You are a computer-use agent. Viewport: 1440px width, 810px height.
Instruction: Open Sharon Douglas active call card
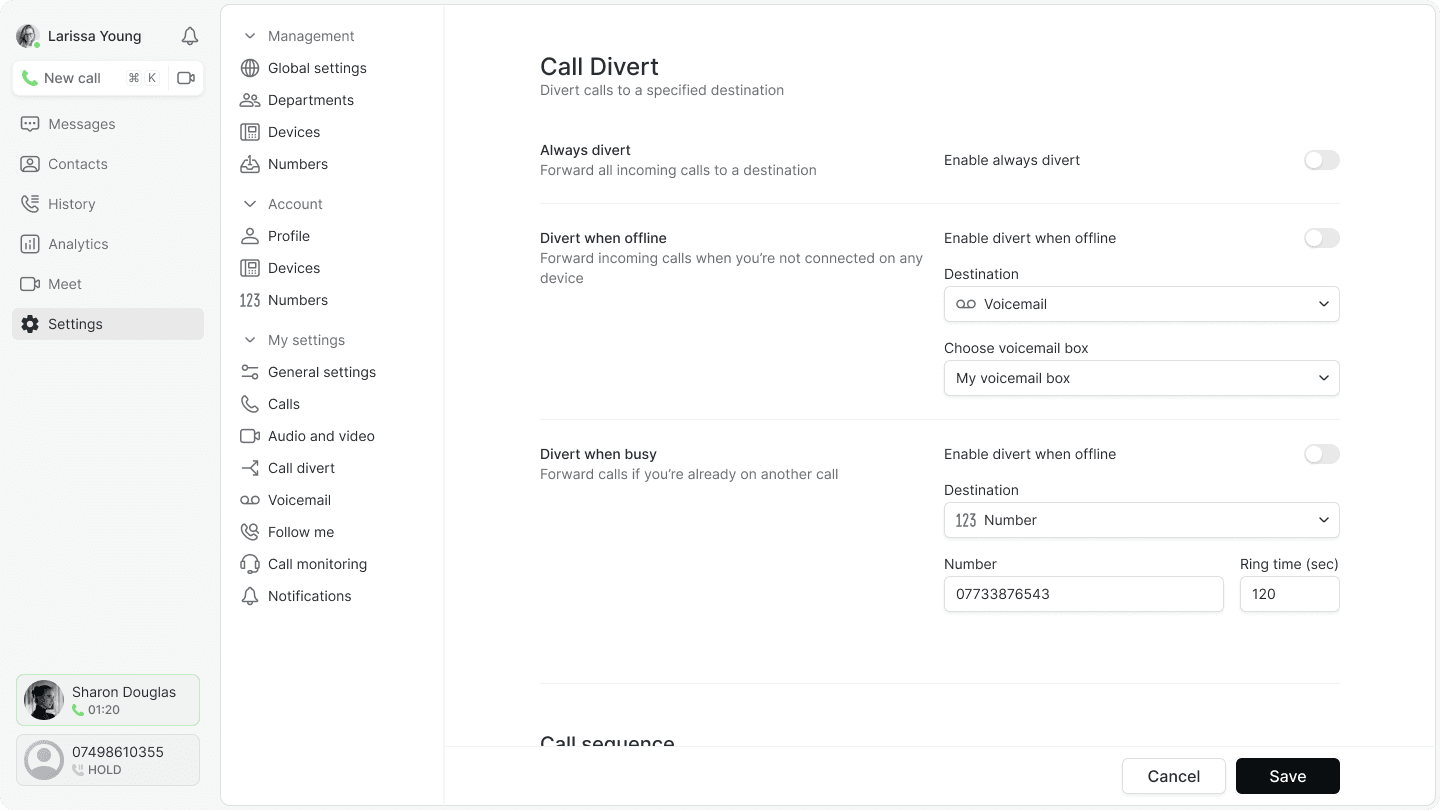coord(108,700)
